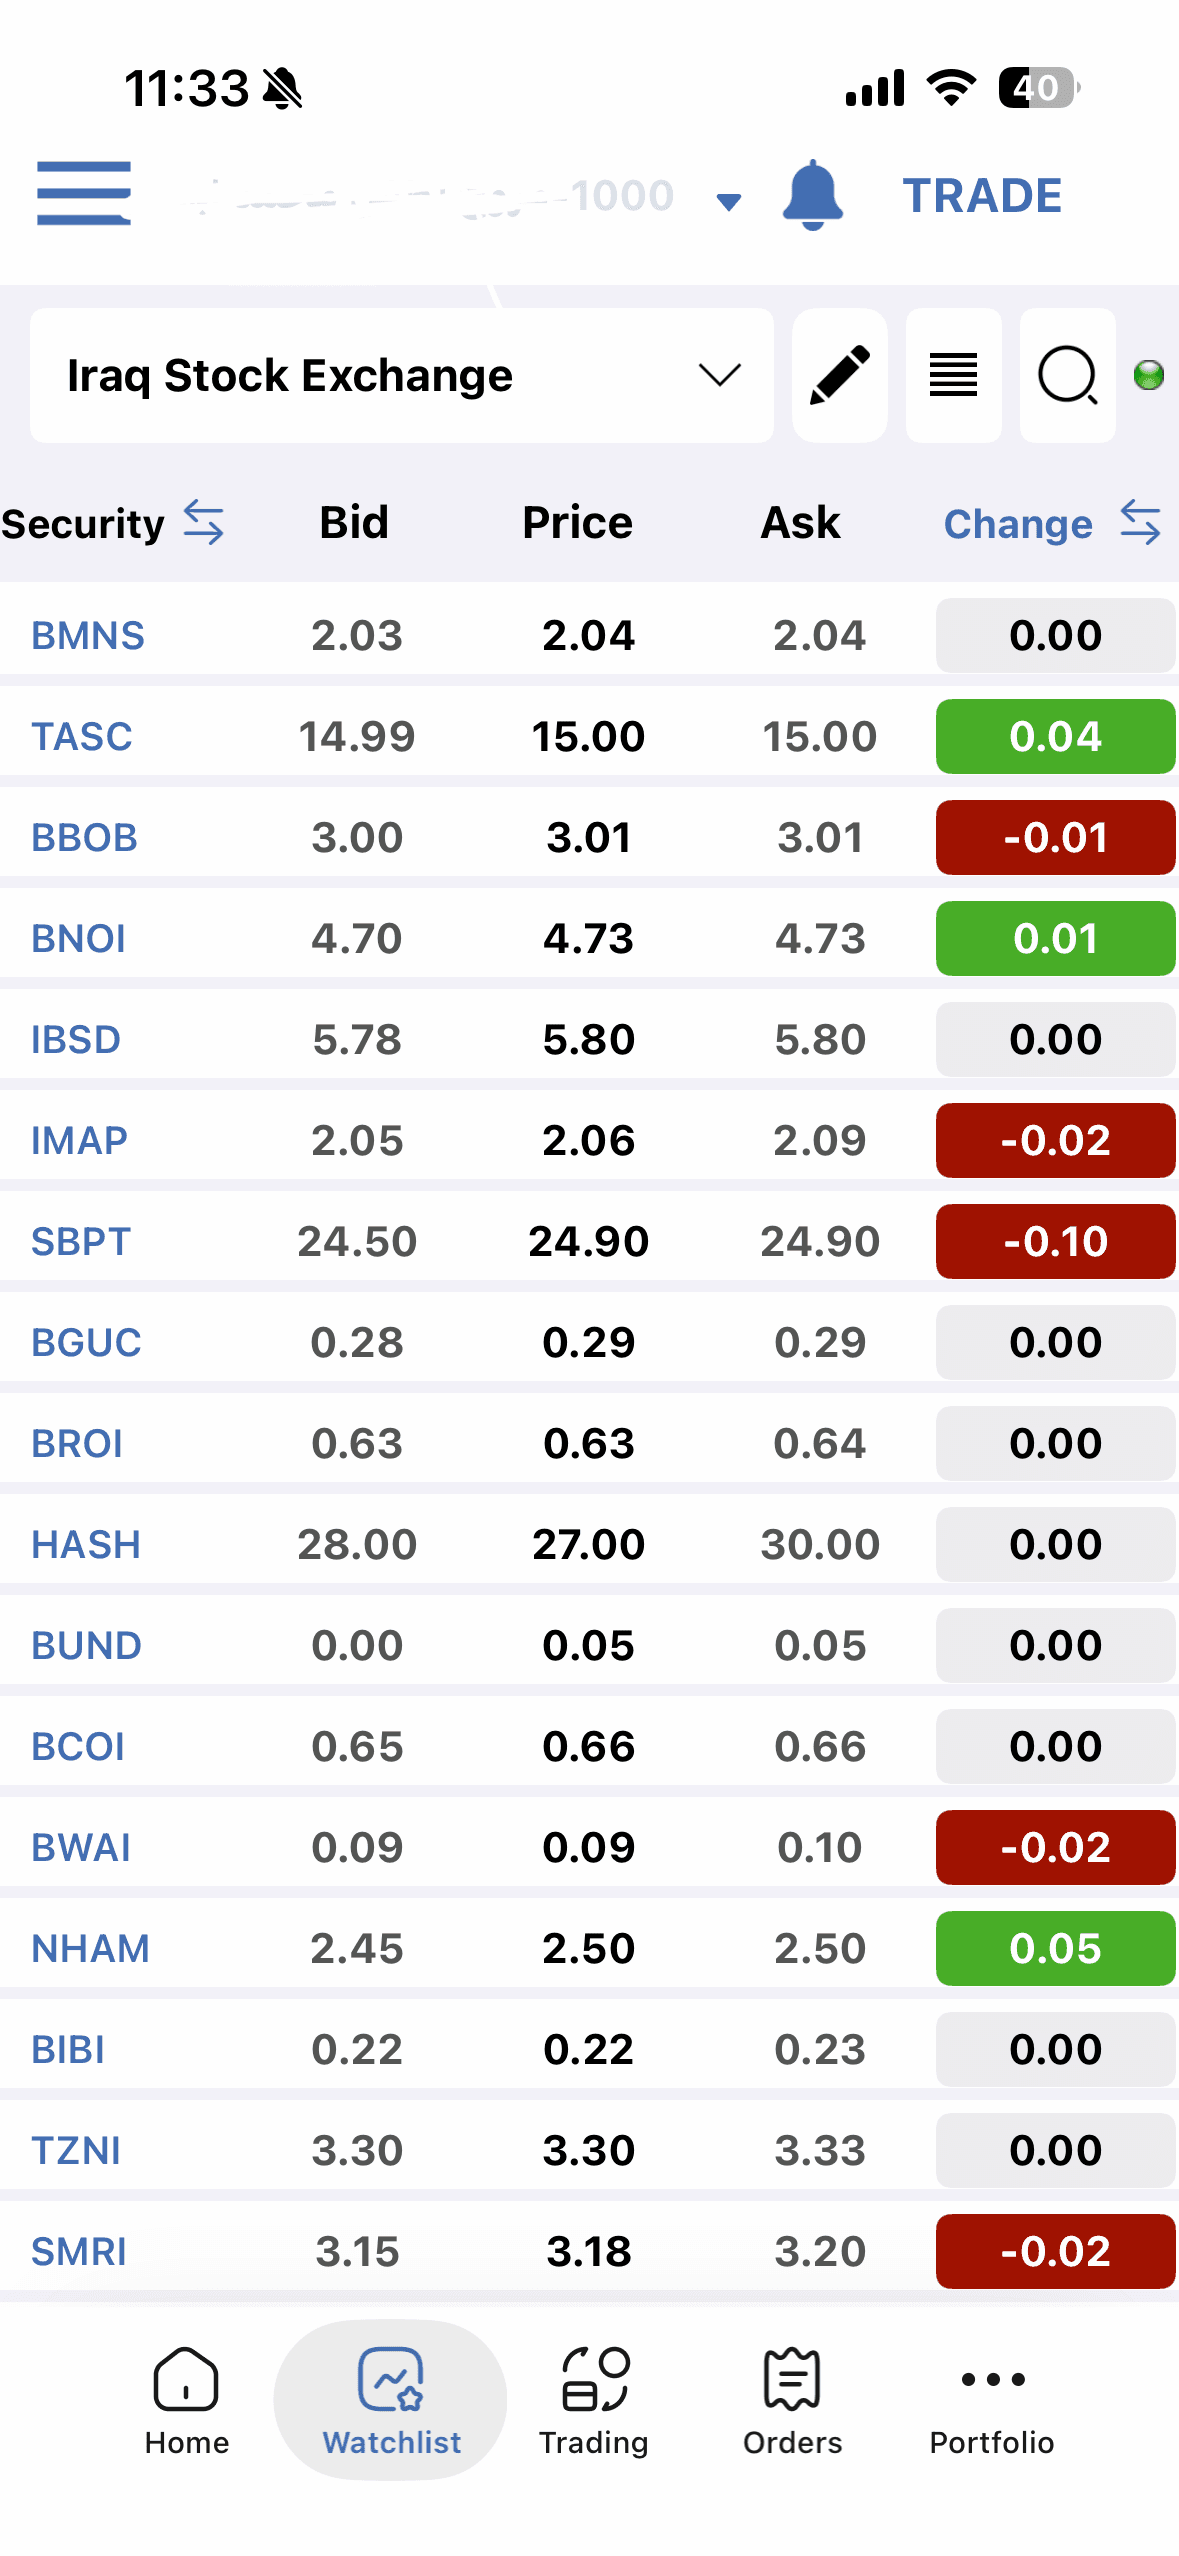This screenshot has height=2556, width=1179.
Task: Select HASH ticker
Action: pos(86,1544)
